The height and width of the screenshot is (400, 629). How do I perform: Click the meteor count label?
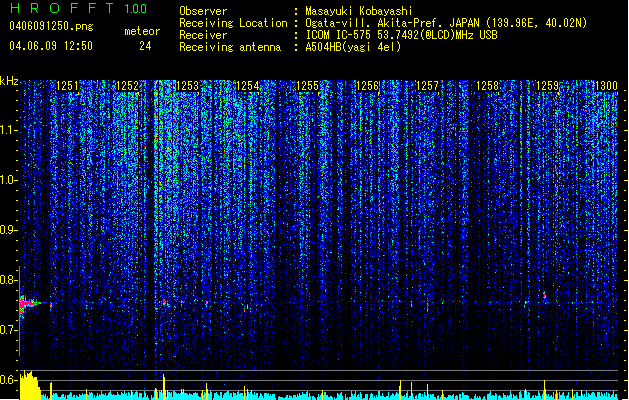142,31
